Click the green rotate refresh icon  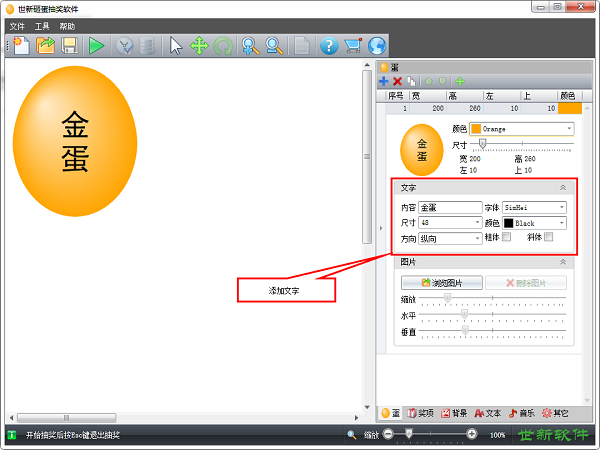(223, 46)
